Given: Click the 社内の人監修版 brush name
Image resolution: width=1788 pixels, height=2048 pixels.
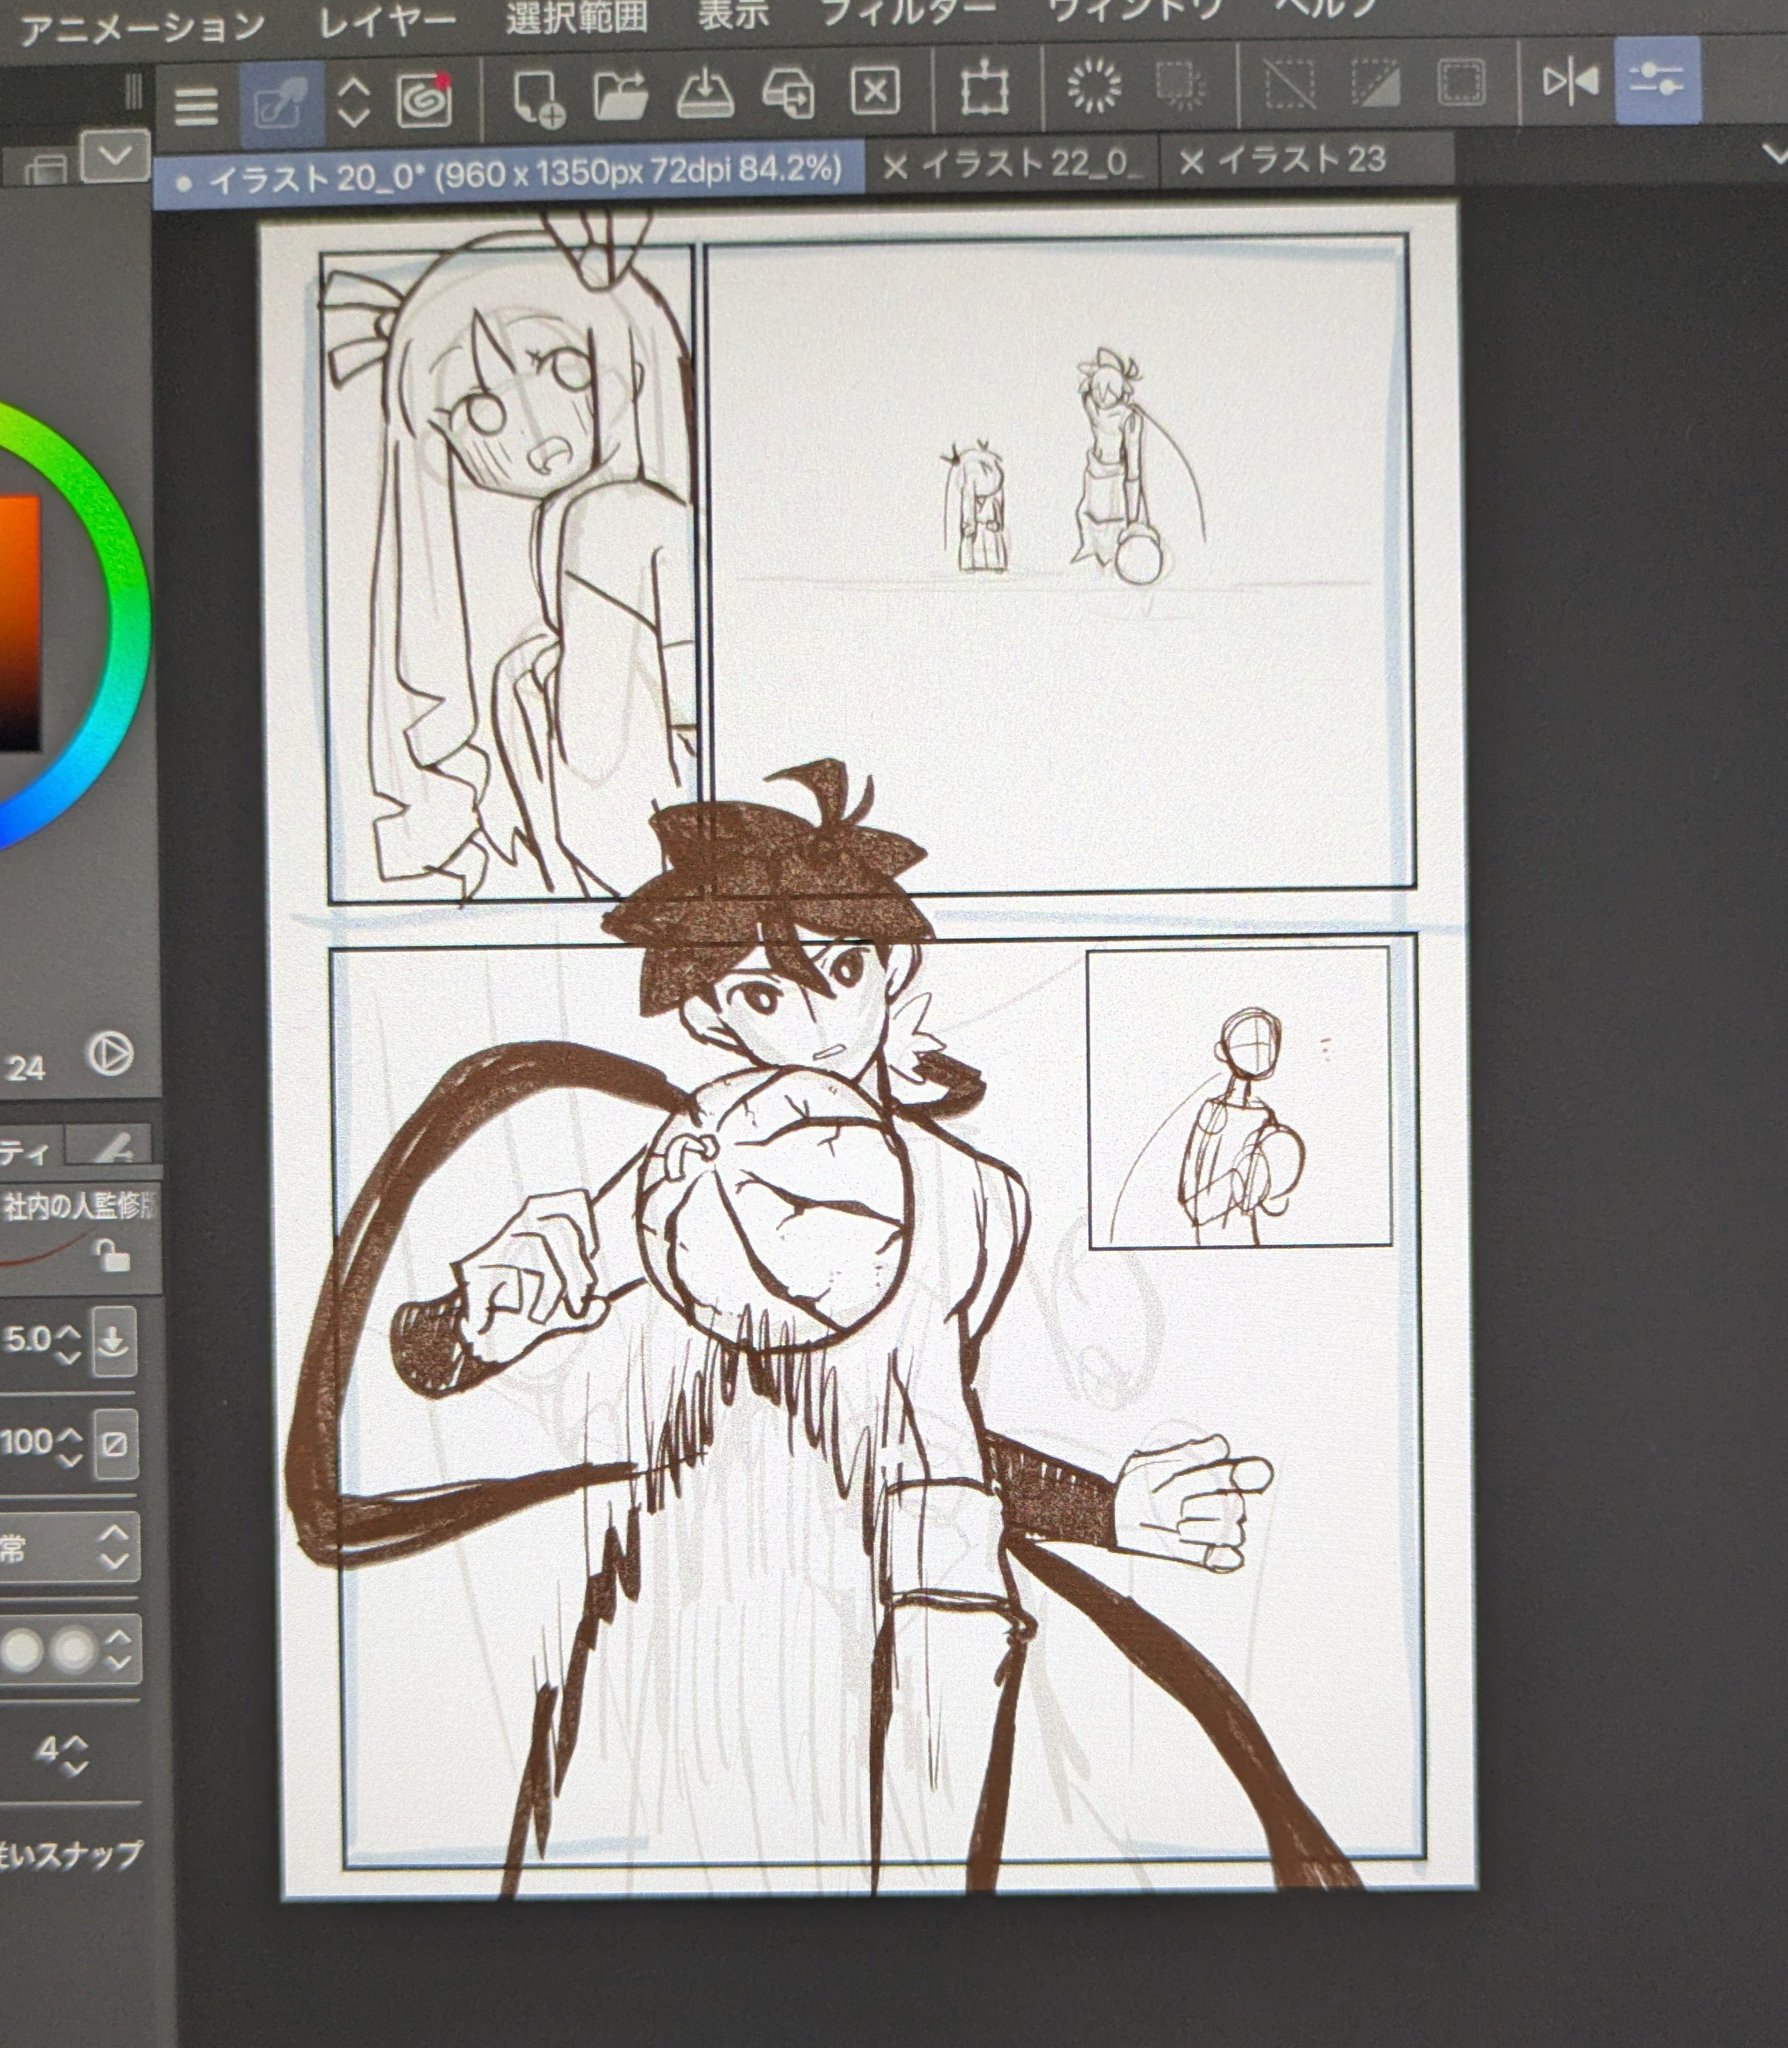Looking at the screenshot, I should click(x=80, y=1208).
